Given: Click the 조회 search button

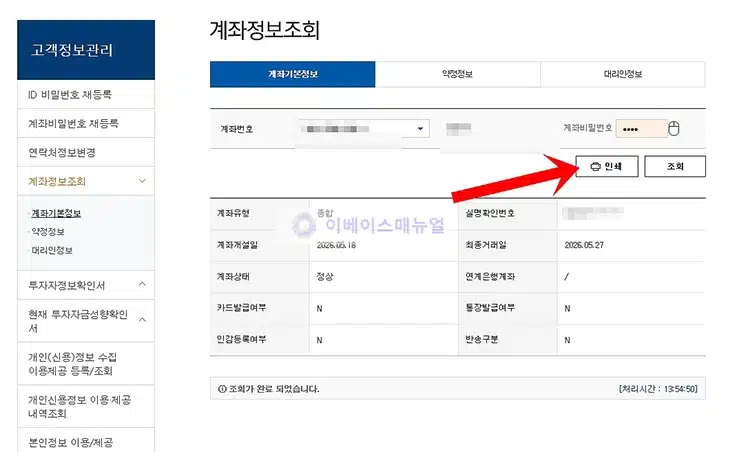Looking at the screenshot, I should [675, 166].
